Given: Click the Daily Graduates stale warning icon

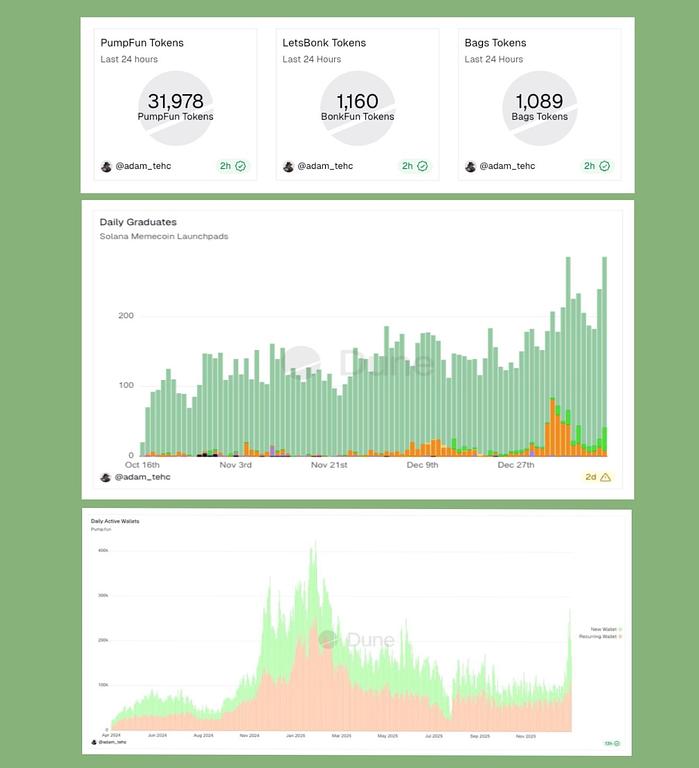Looking at the screenshot, I should pos(605,478).
